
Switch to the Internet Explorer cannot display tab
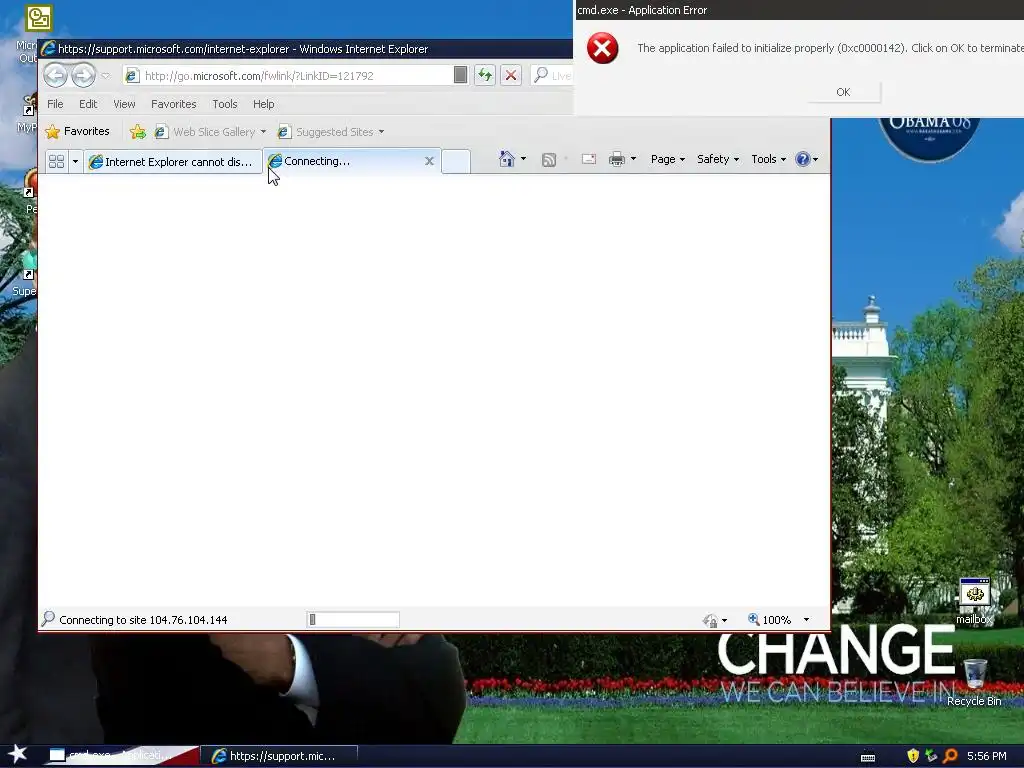click(x=172, y=161)
